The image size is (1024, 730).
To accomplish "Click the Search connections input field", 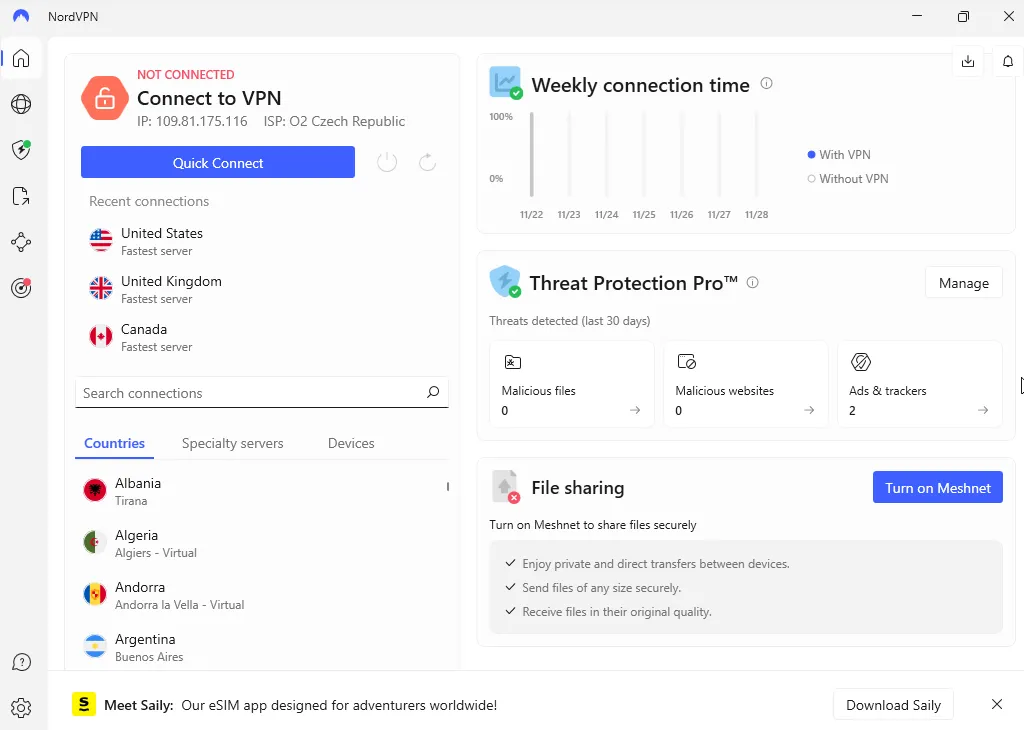I will click(x=250, y=393).
